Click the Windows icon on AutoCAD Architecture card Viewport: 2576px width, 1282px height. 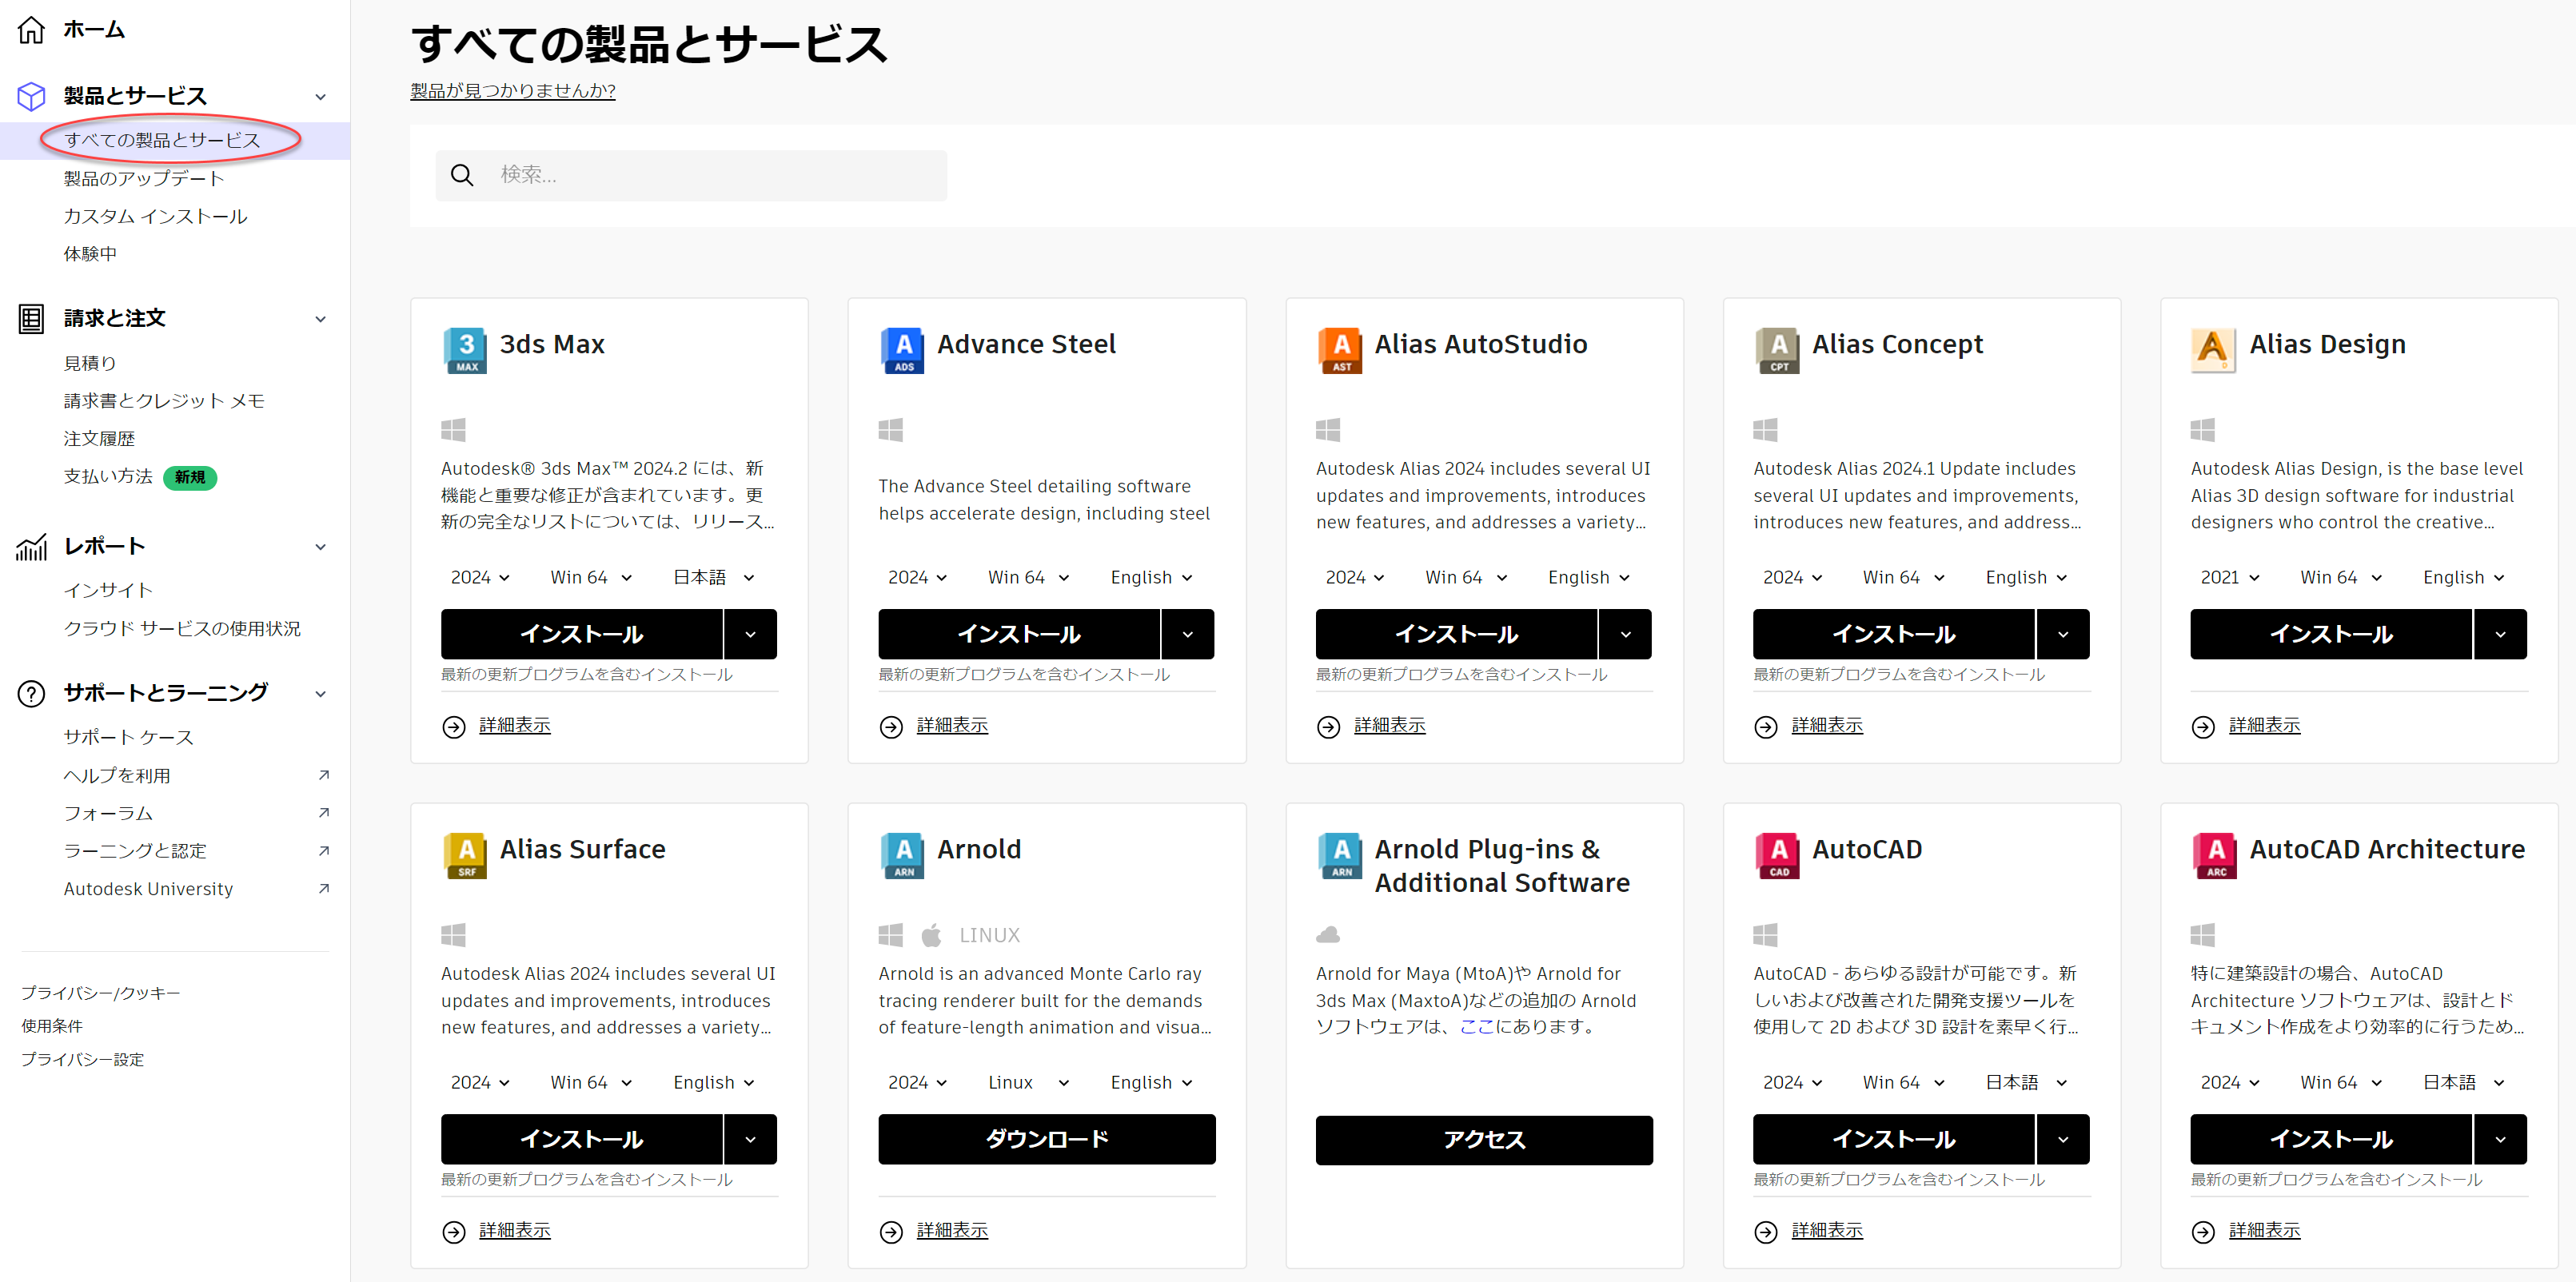(2203, 935)
